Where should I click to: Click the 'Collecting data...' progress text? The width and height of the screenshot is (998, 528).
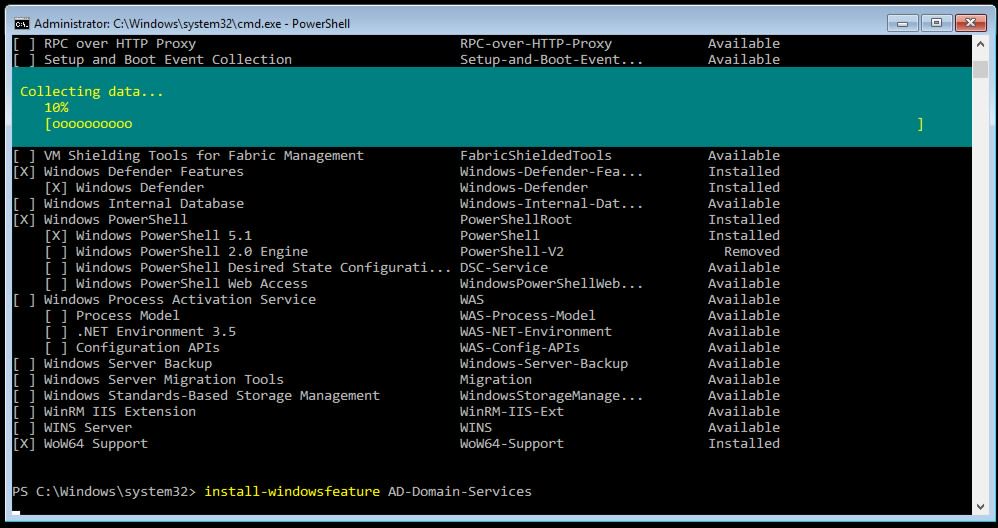tap(92, 92)
